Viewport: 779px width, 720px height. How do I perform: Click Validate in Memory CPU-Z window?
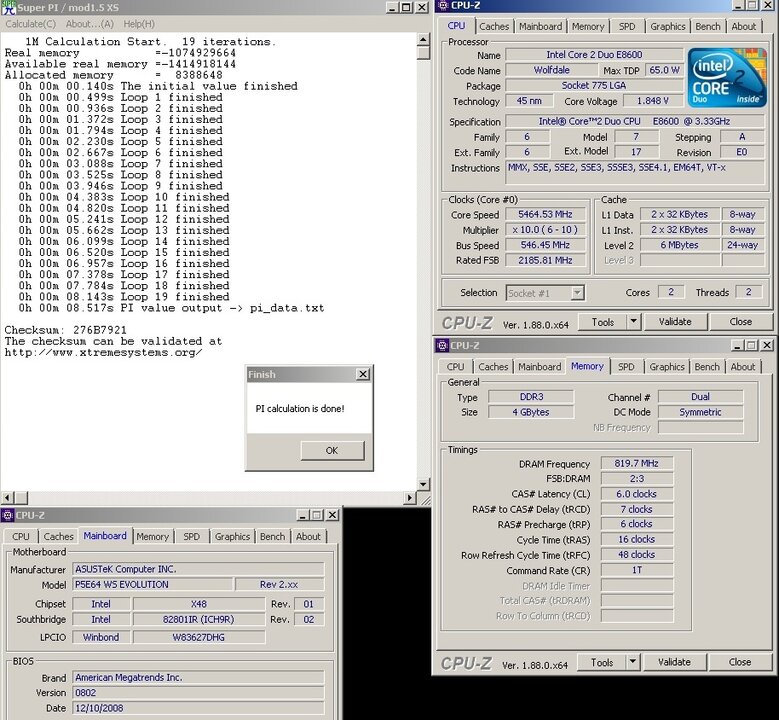click(674, 662)
